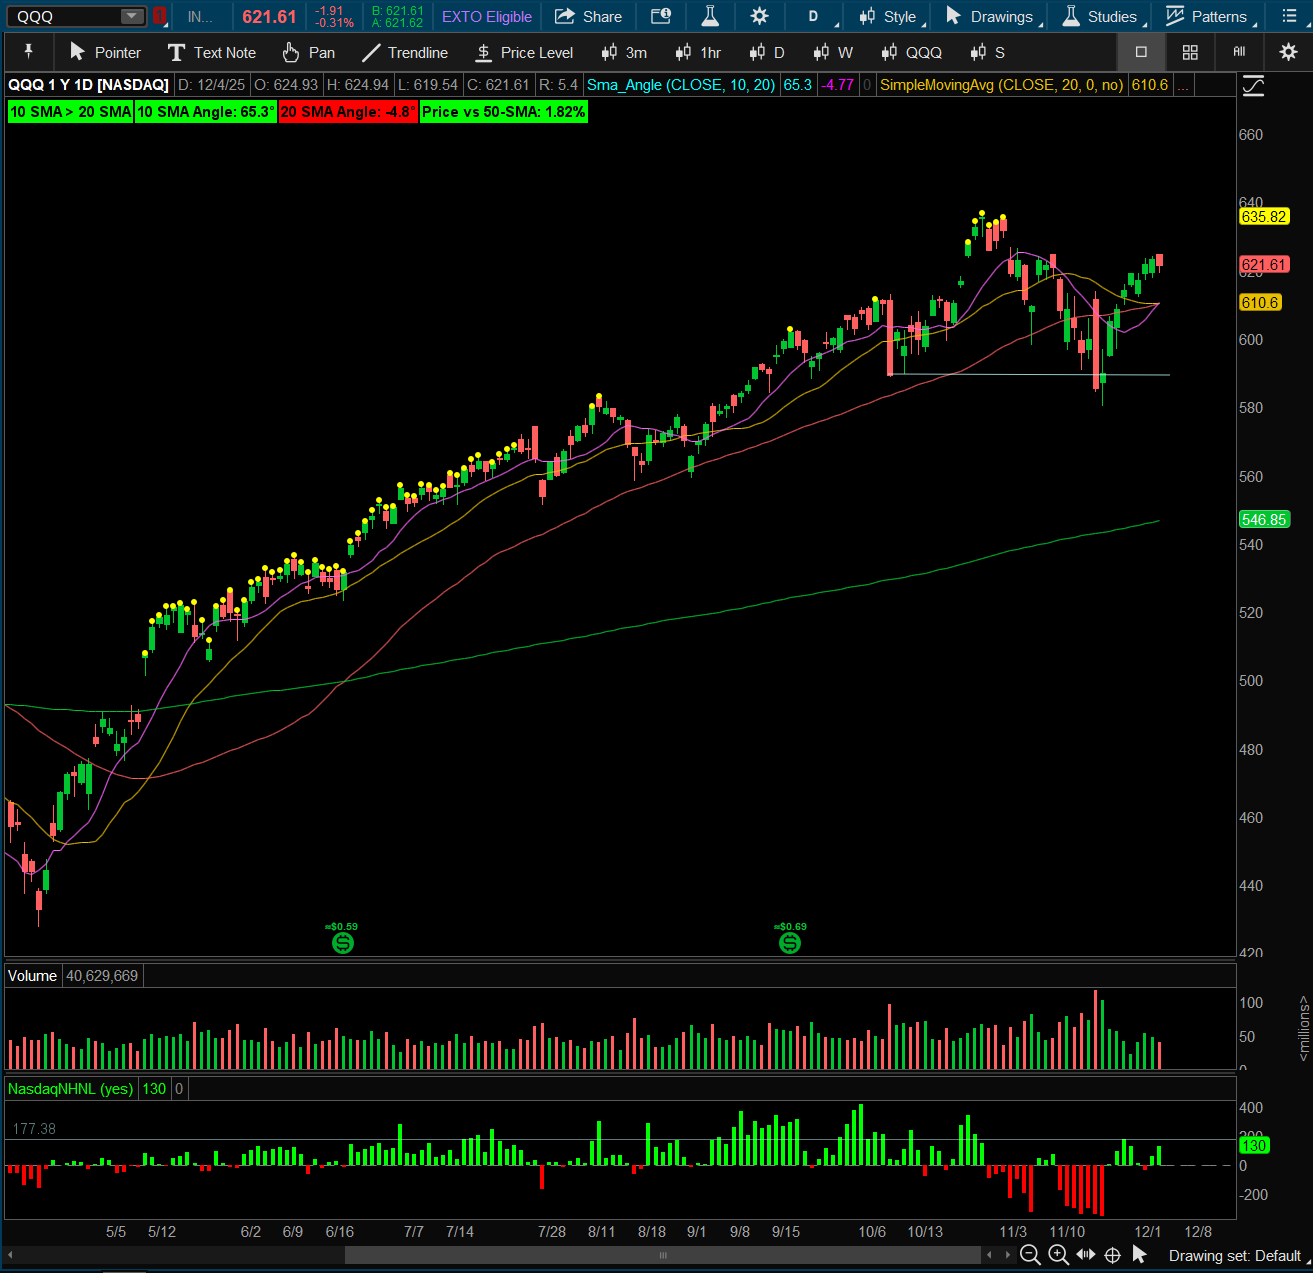Click the 10 SMA > 20 SMA label
Viewport: 1313px width, 1273px height.
pyautogui.click(x=71, y=112)
